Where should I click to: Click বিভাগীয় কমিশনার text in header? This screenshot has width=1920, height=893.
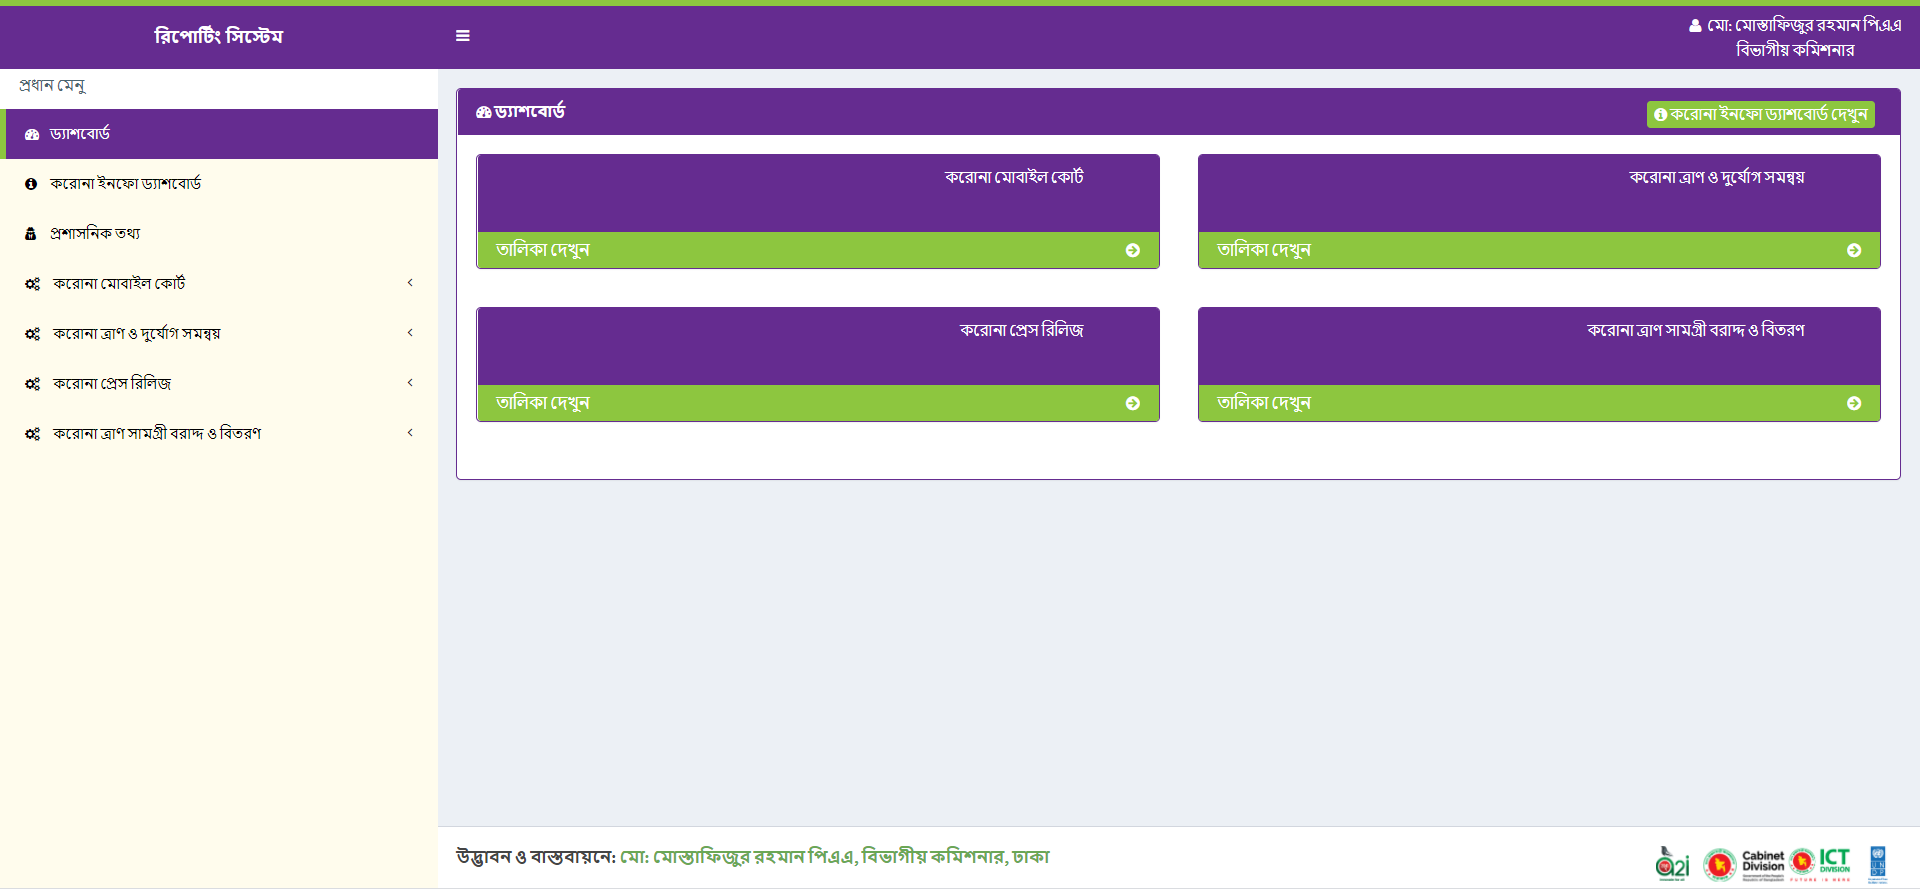coord(1795,50)
